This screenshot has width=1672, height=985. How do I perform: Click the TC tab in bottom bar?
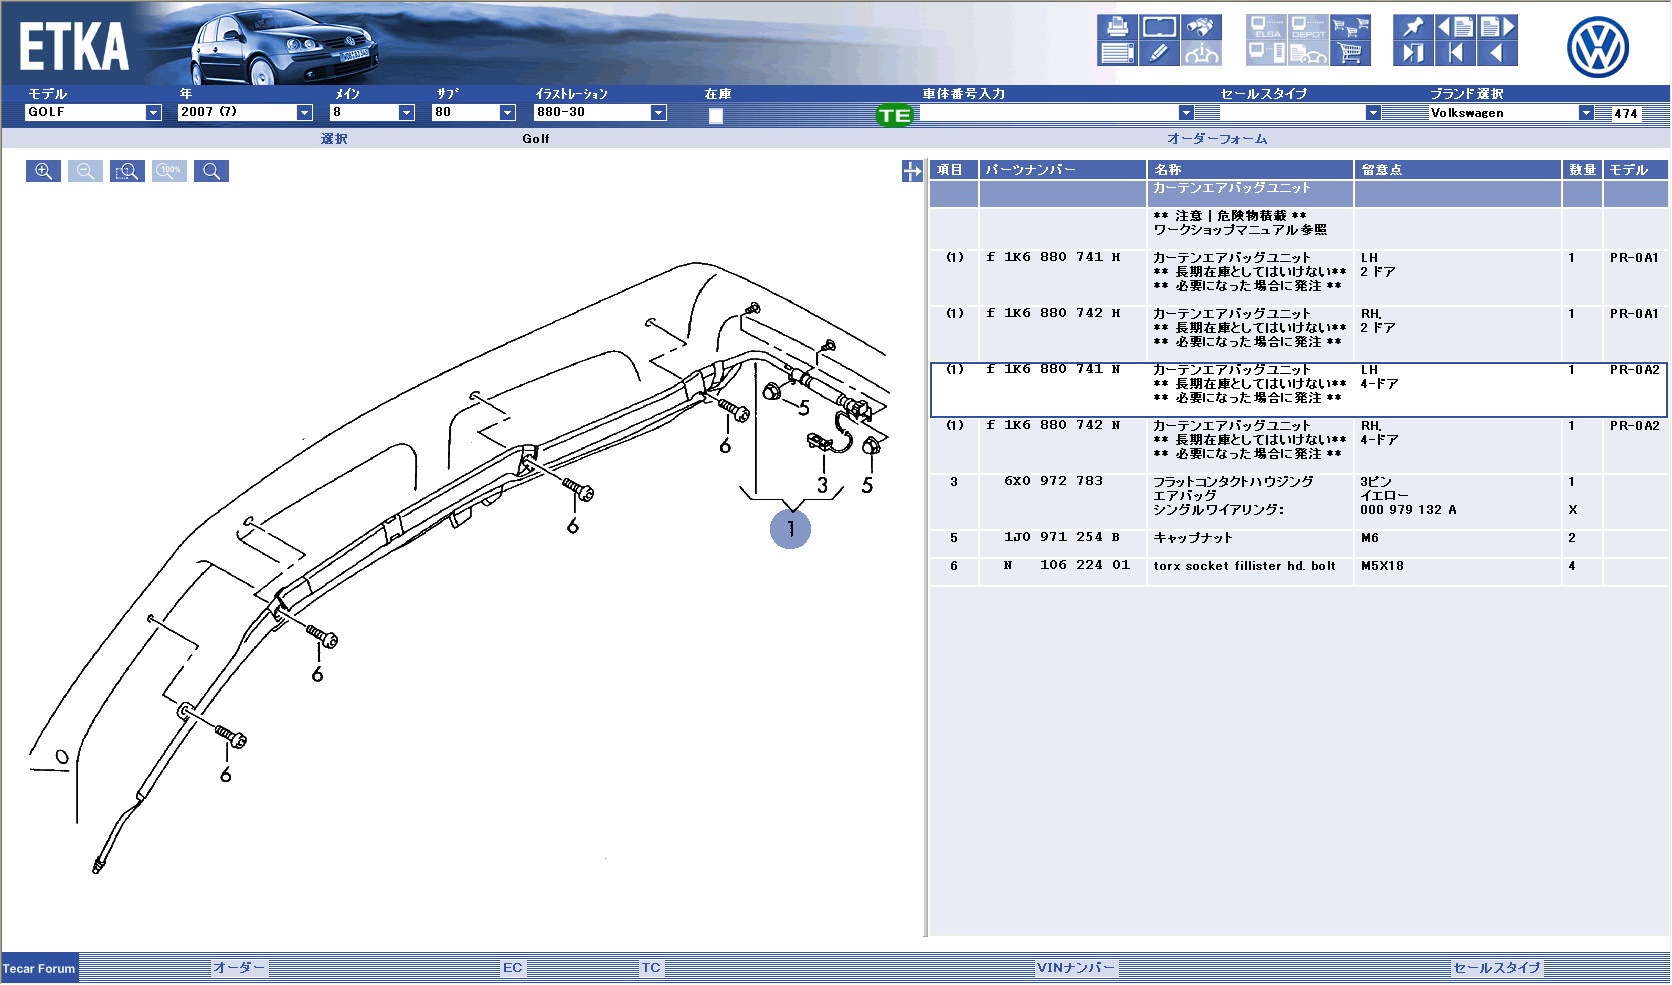point(651,968)
